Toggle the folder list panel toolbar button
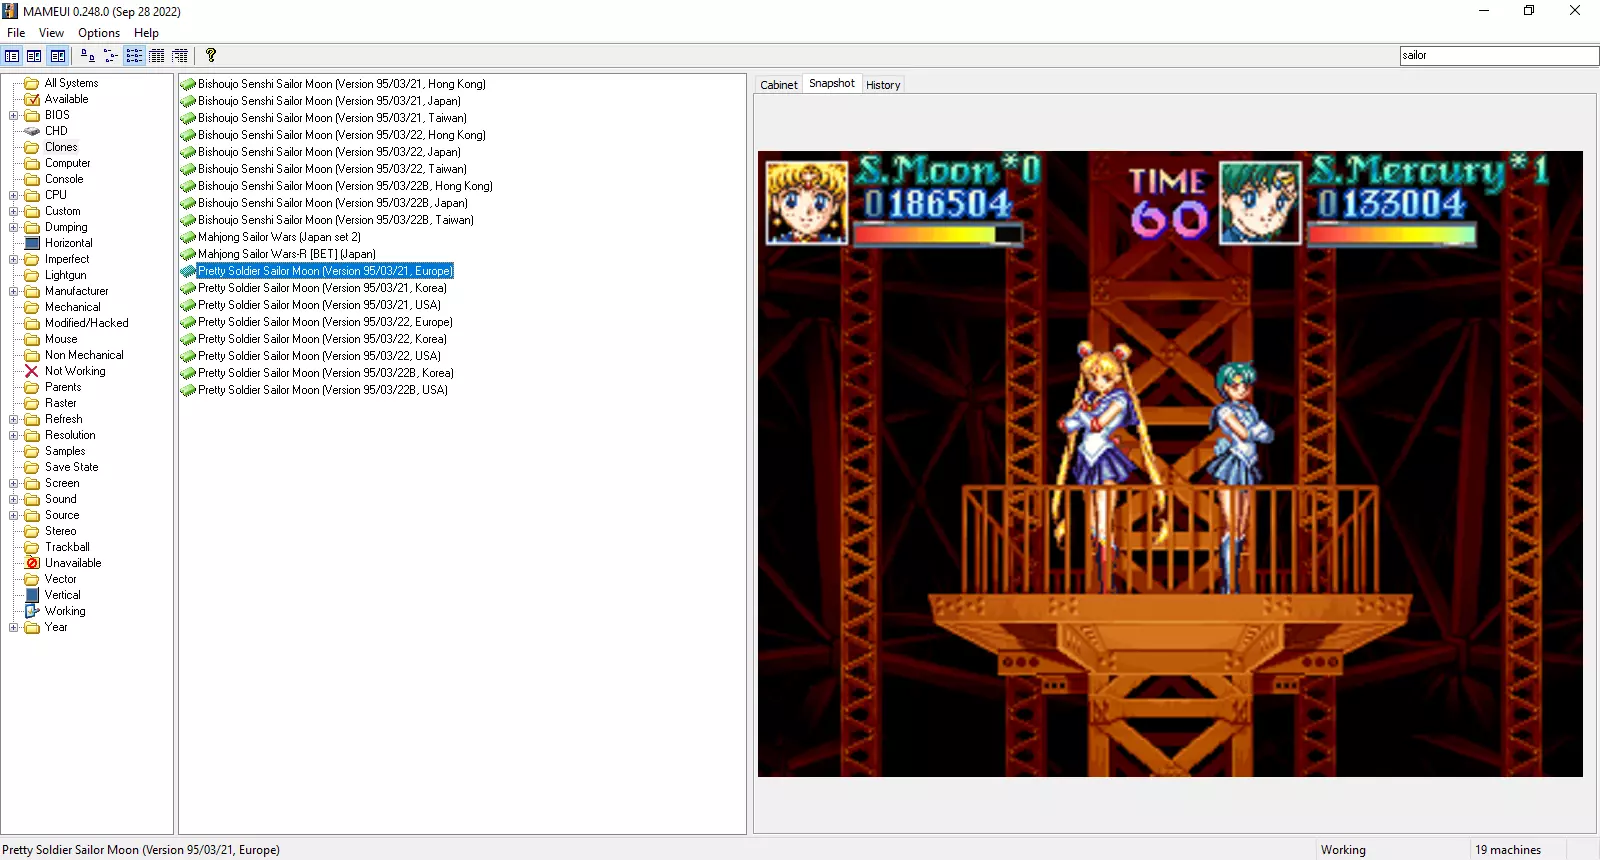 (x=12, y=56)
